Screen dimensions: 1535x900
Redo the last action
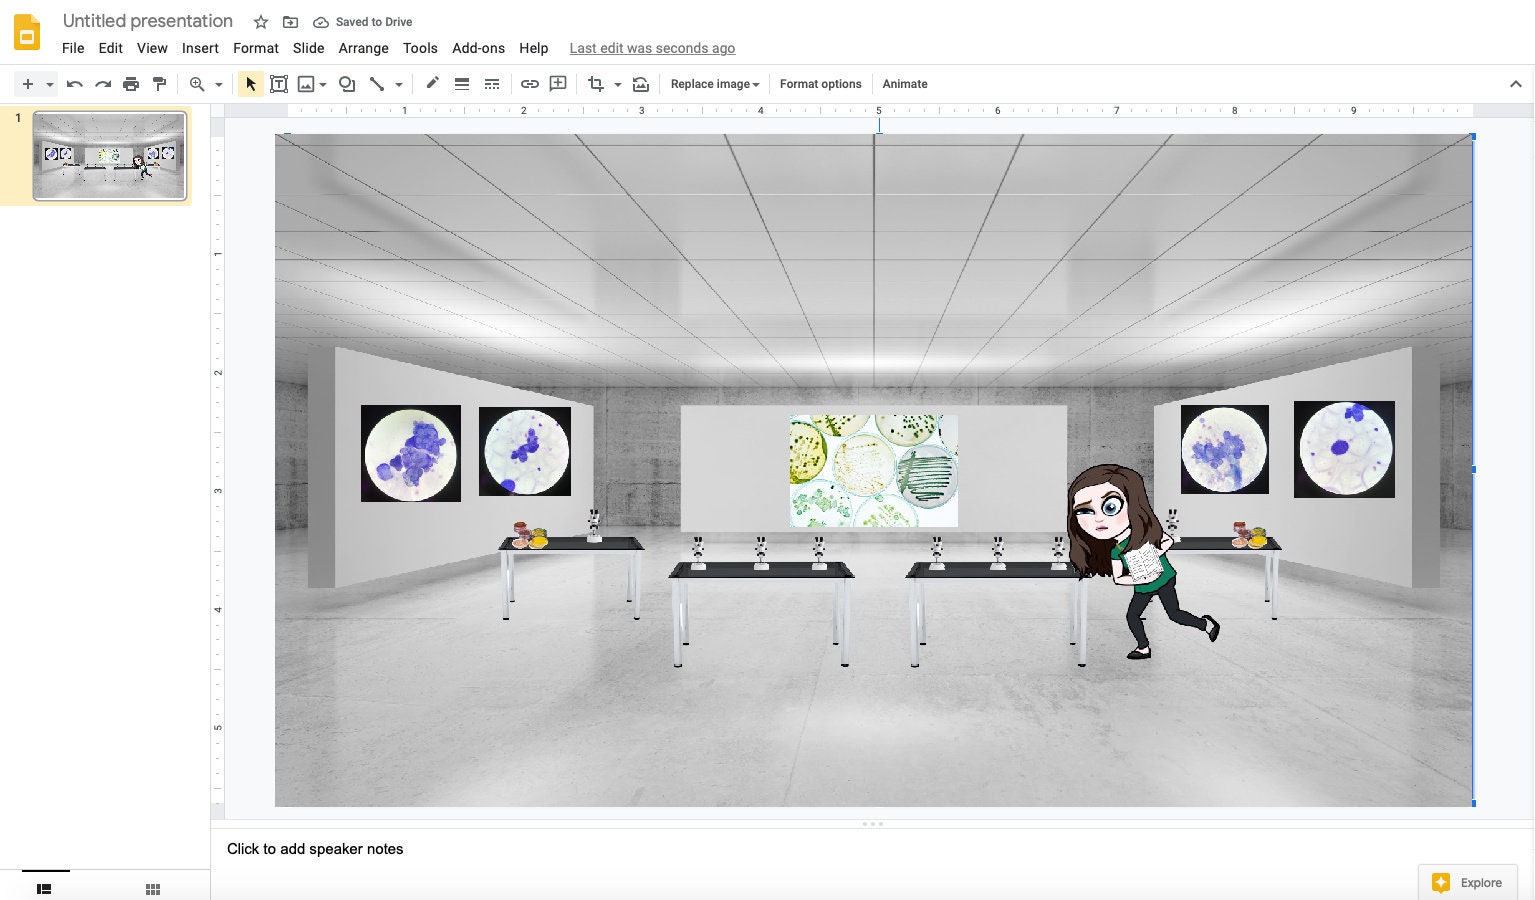coord(103,84)
